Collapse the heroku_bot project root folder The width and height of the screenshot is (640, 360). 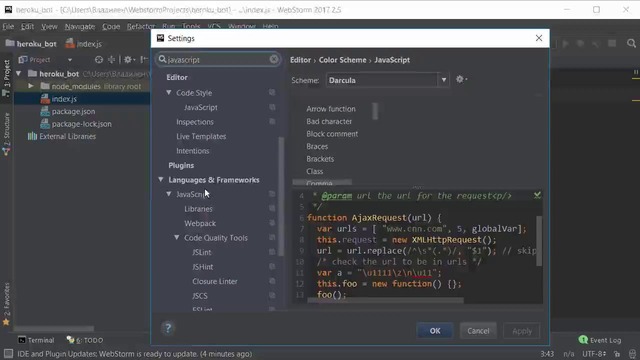click(x=18, y=74)
